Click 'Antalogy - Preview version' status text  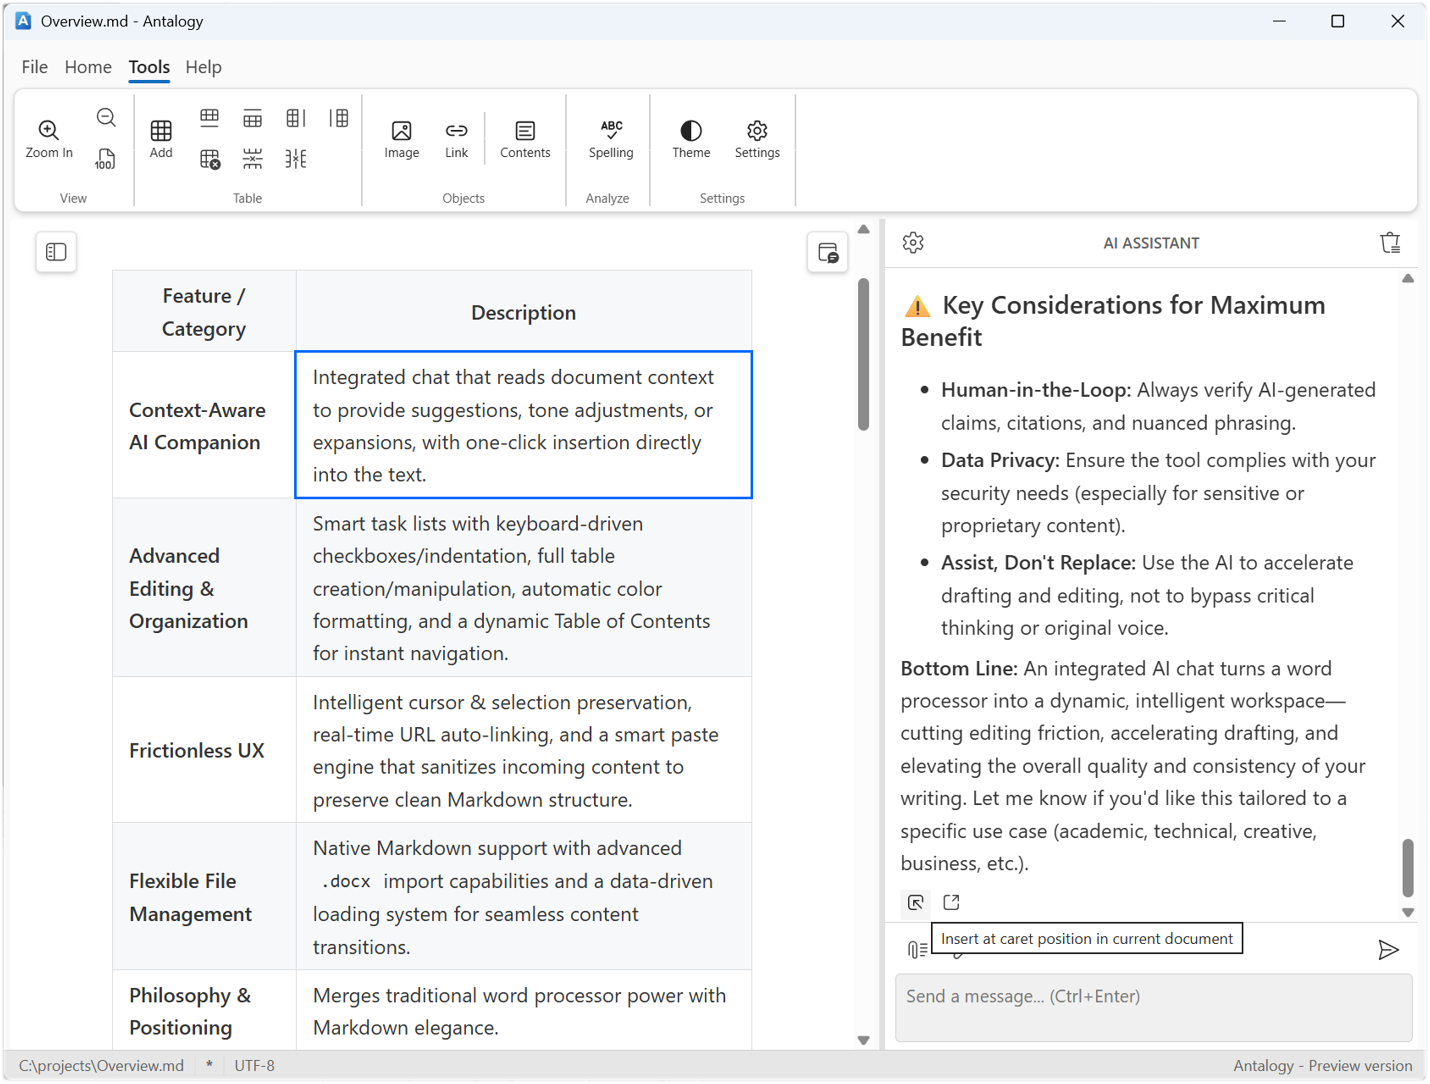tap(1322, 1065)
